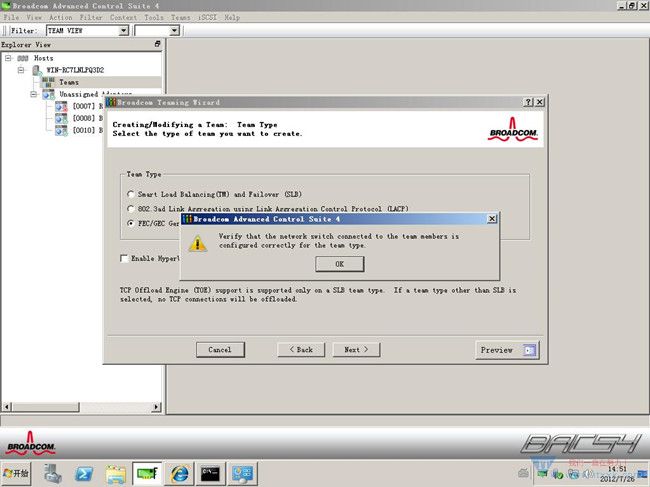The image size is (650, 487).
Task: Open the Action menu
Action: (x=61, y=17)
